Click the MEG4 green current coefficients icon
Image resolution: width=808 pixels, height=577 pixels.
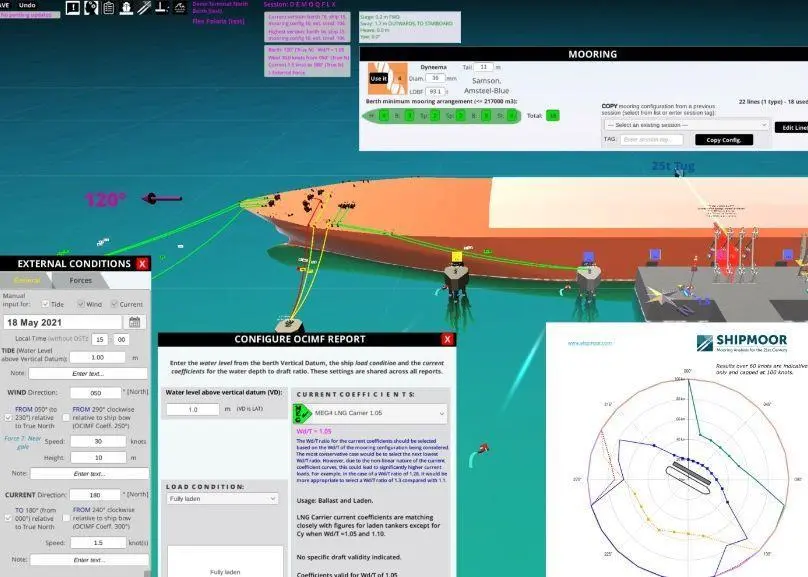pos(302,413)
